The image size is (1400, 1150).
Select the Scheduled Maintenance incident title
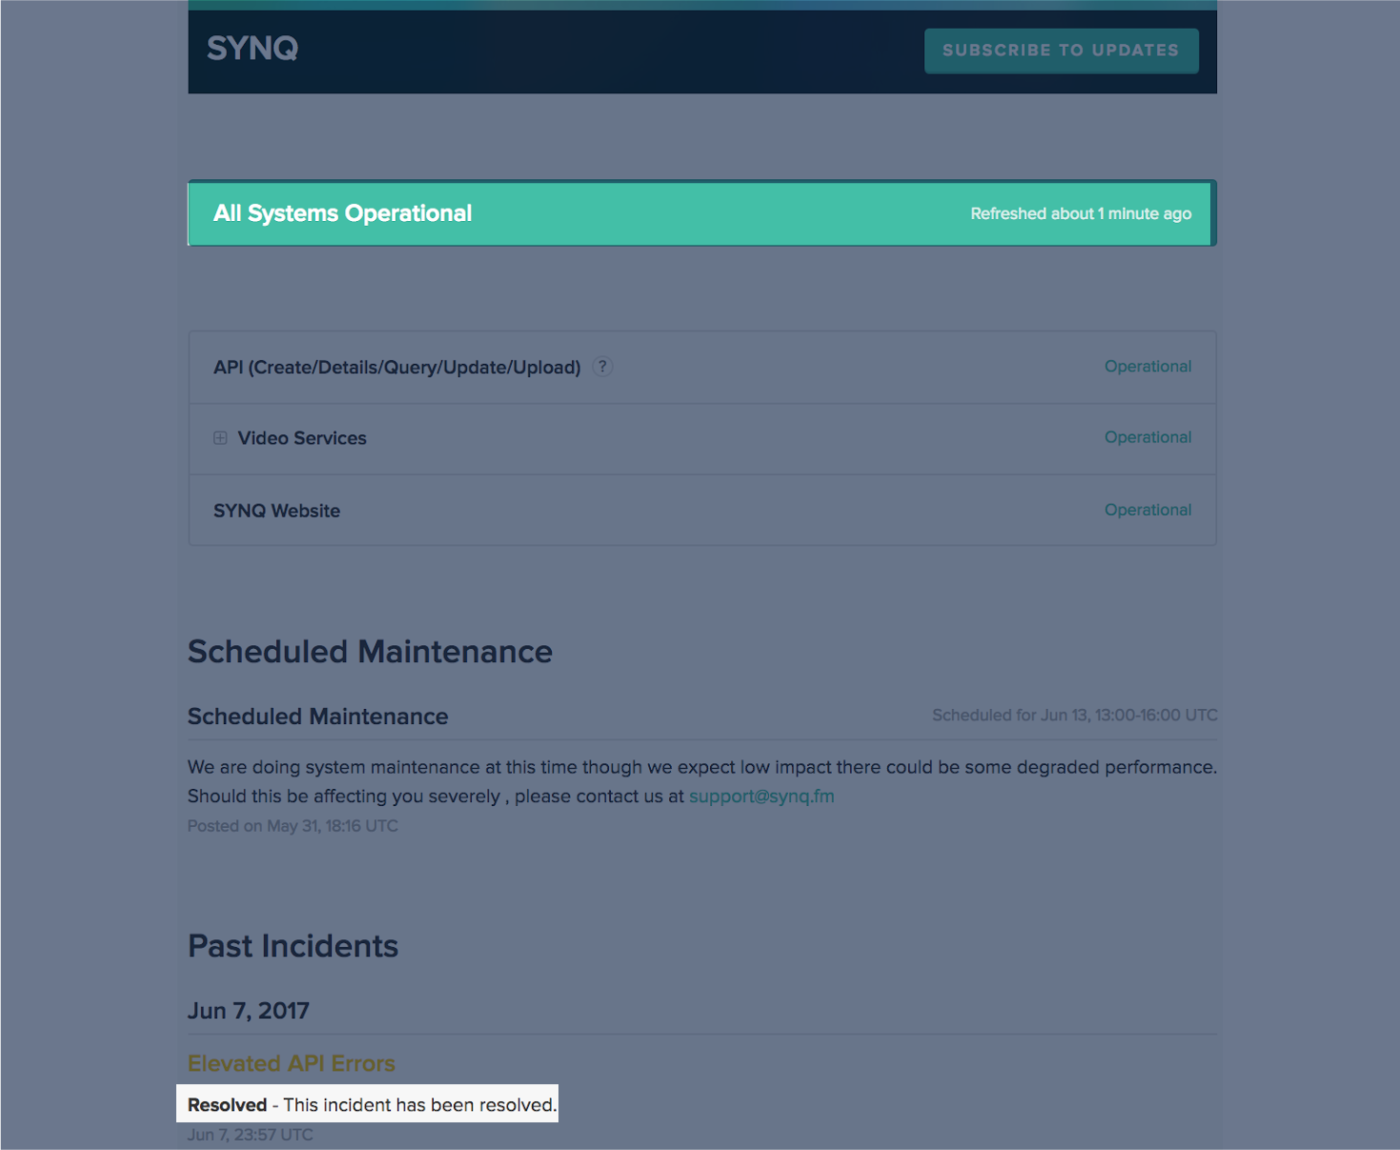[317, 716]
